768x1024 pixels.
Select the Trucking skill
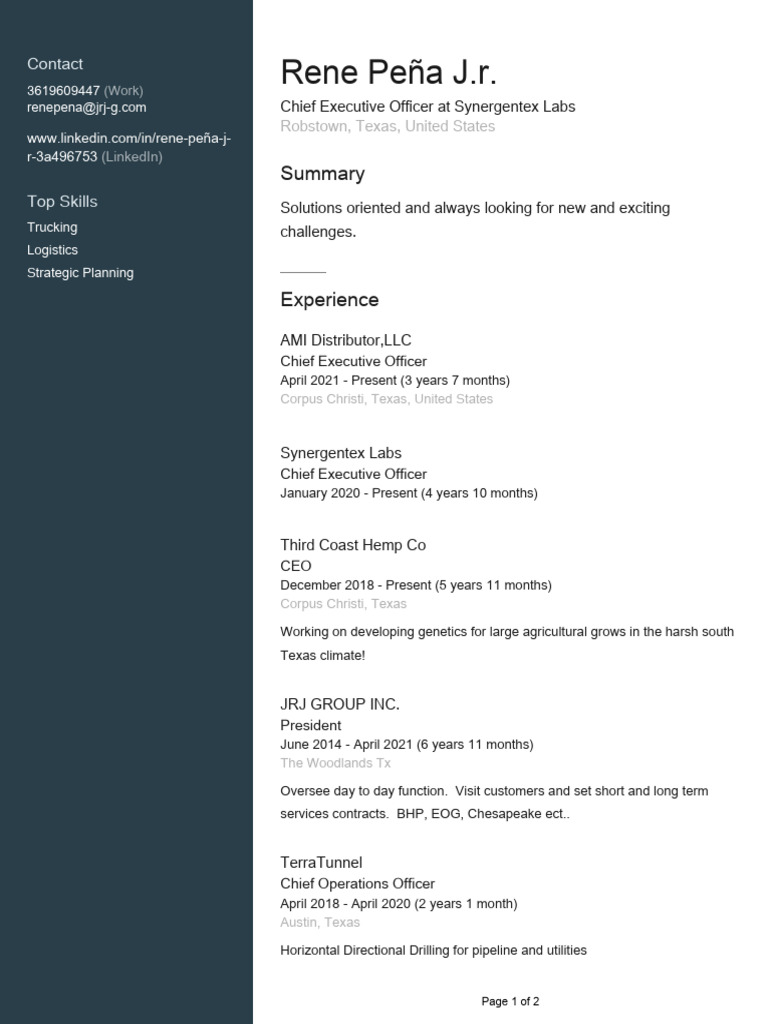(52, 227)
